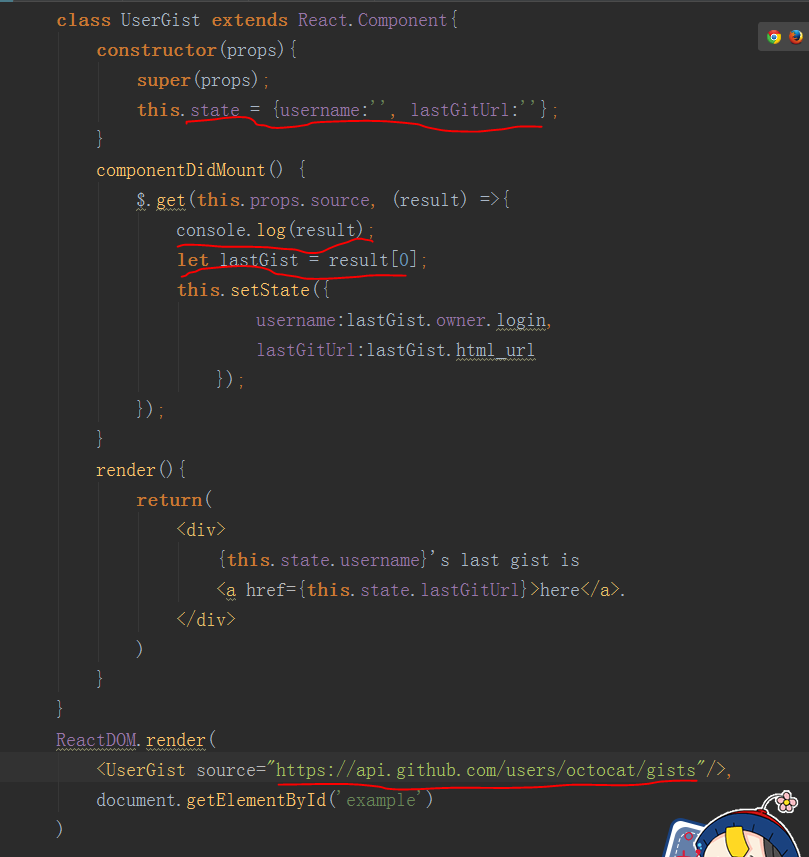The height and width of the screenshot is (857, 809).
Task: Select the componentDidMount method name
Action: coord(181,170)
